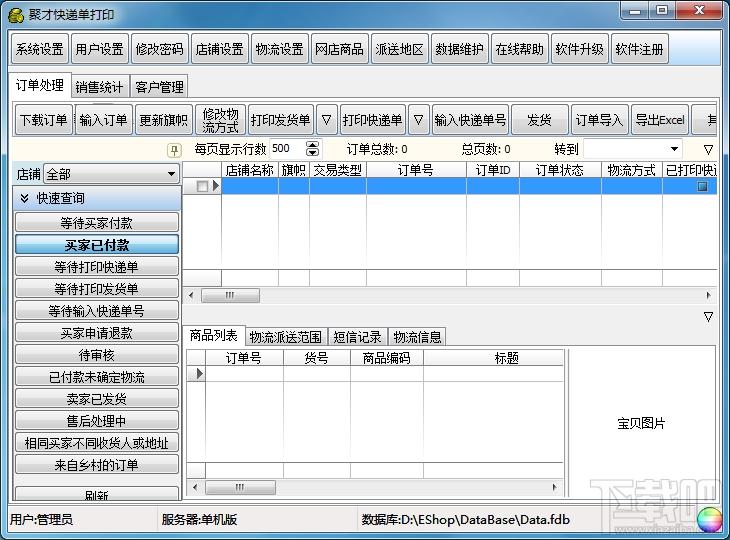Viewport: 730px width, 540px height.
Task: Filter by 来自乡村的订单
Action: click(x=97, y=465)
